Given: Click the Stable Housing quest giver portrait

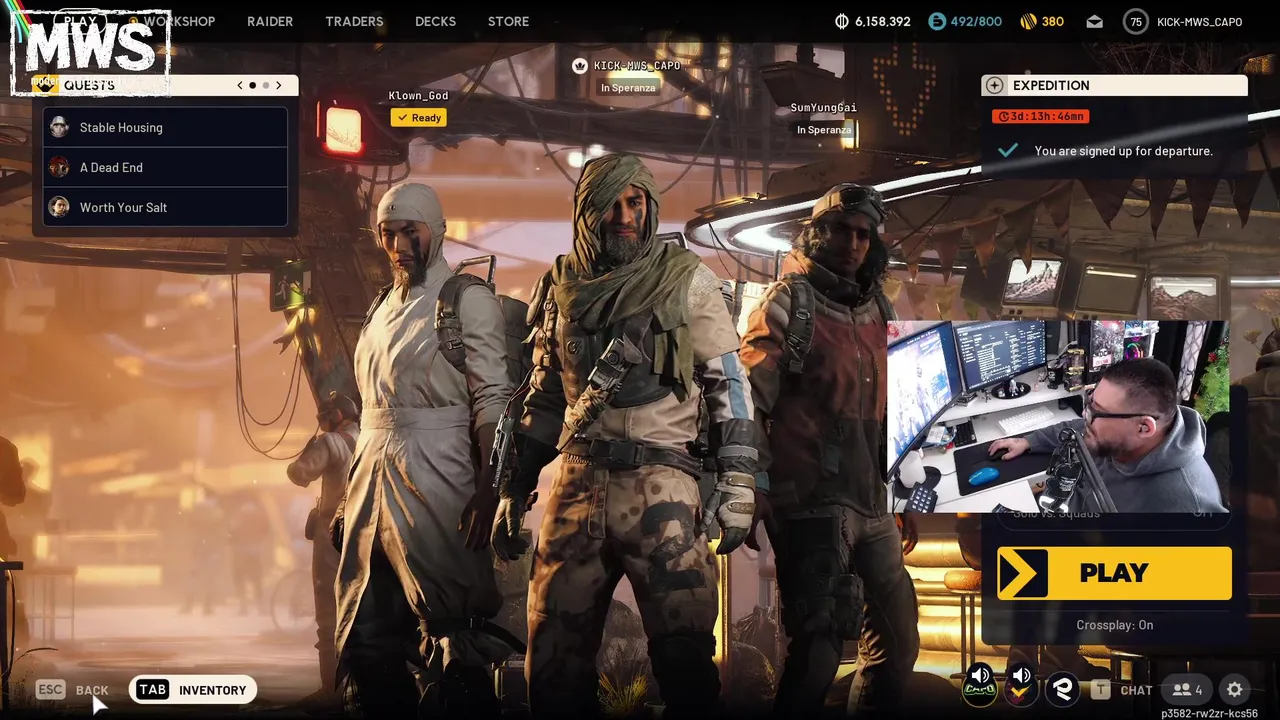Looking at the screenshot, I should coord(59,127).
